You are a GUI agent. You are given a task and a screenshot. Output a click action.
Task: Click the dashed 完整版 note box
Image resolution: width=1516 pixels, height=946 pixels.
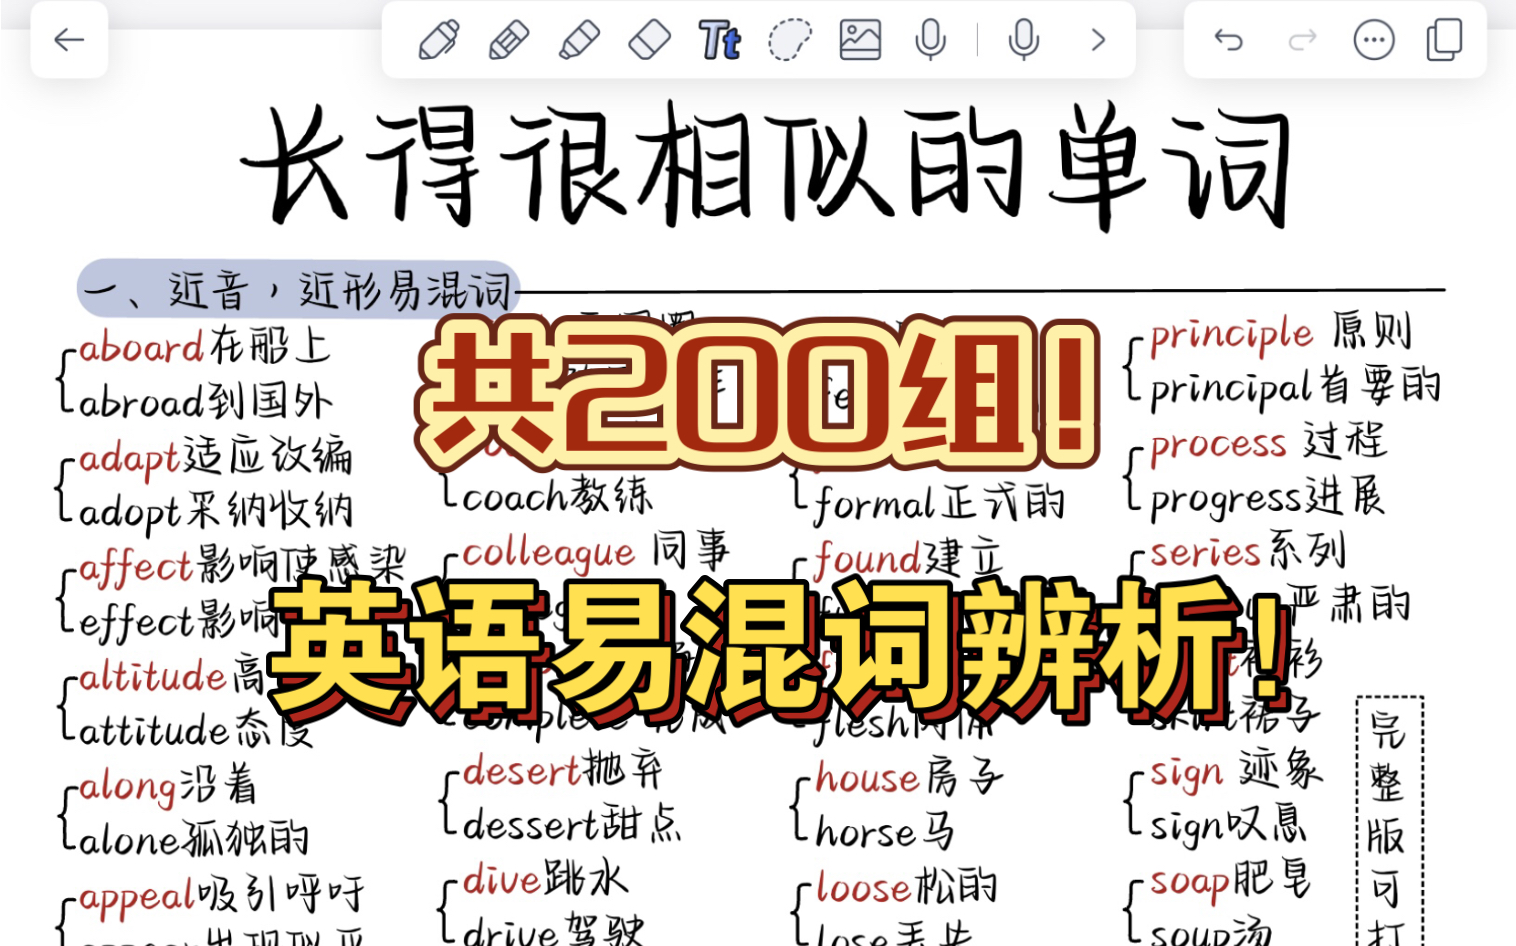1389,822
